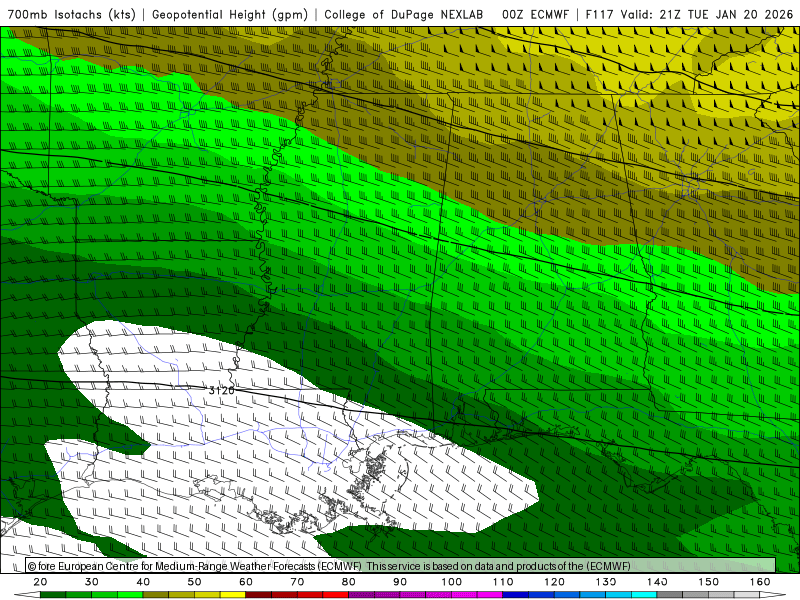Select the '120' colorbar scale label
The width and height of the screenshot is (800, 600).
(554, 582)
